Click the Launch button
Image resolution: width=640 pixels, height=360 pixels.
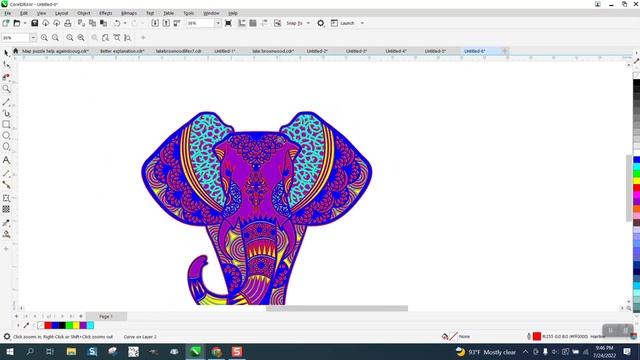point(343,23)
